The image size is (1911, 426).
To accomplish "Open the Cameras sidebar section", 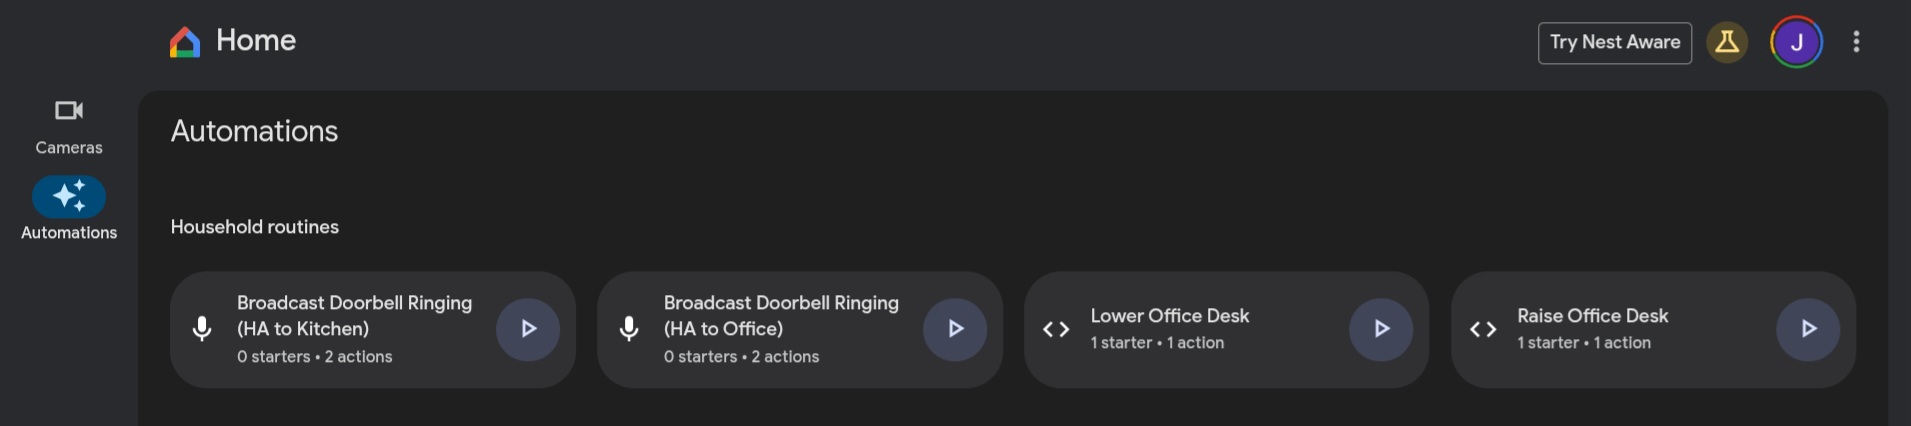I will [69, 127].
